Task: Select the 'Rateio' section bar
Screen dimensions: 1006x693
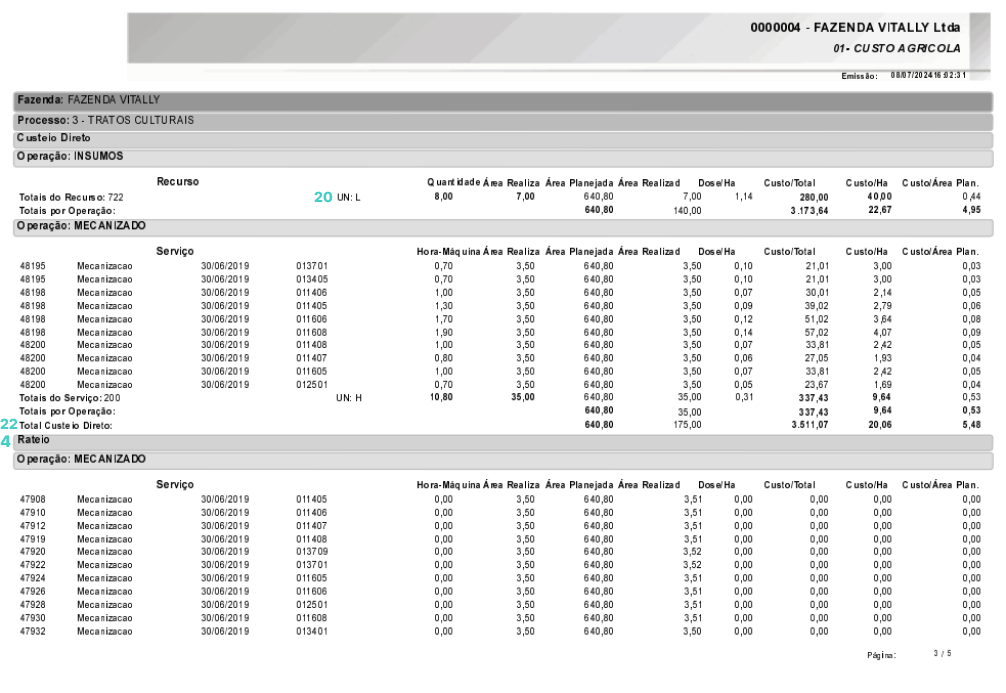Action: click(503, 441)
